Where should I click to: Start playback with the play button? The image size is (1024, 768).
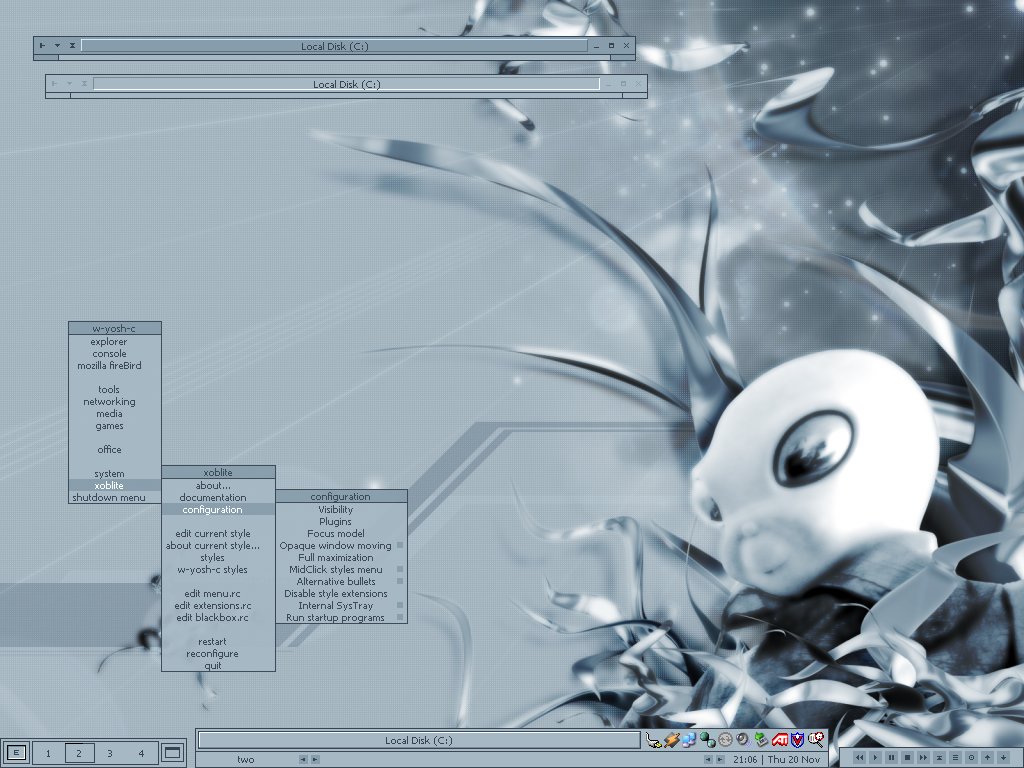tap(875, 757)
